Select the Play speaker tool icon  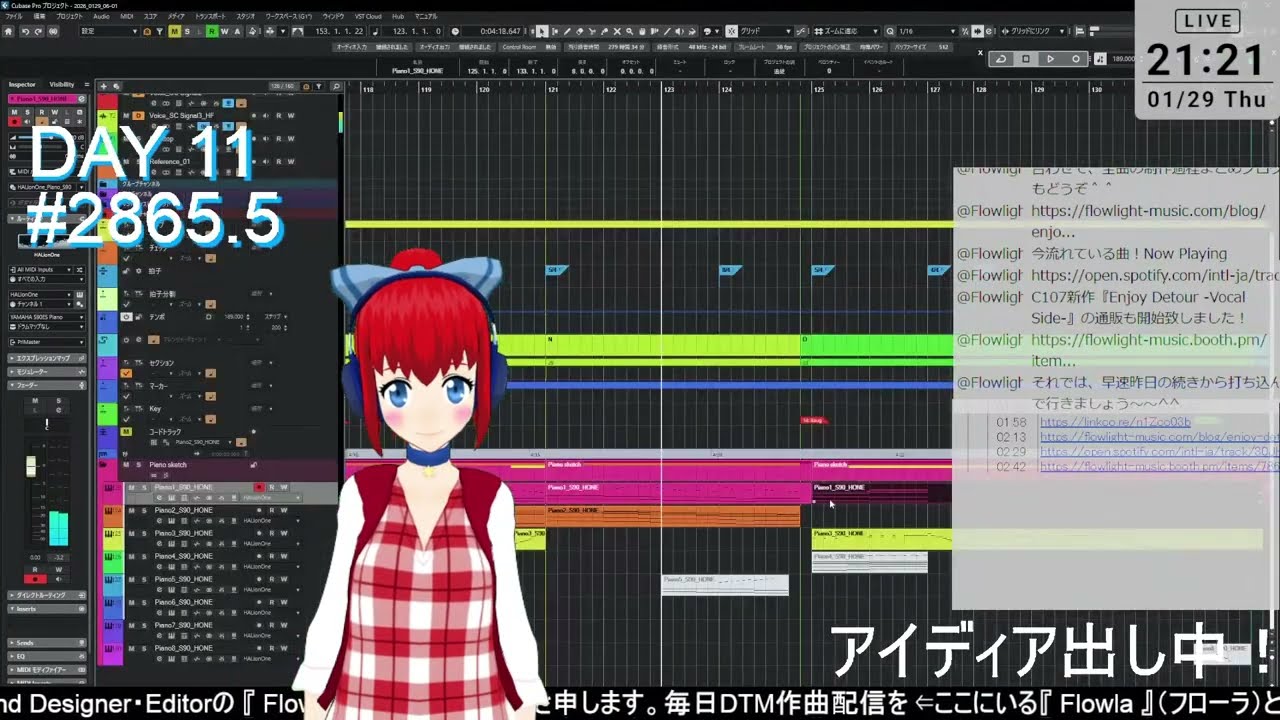[x=679, y=31]
